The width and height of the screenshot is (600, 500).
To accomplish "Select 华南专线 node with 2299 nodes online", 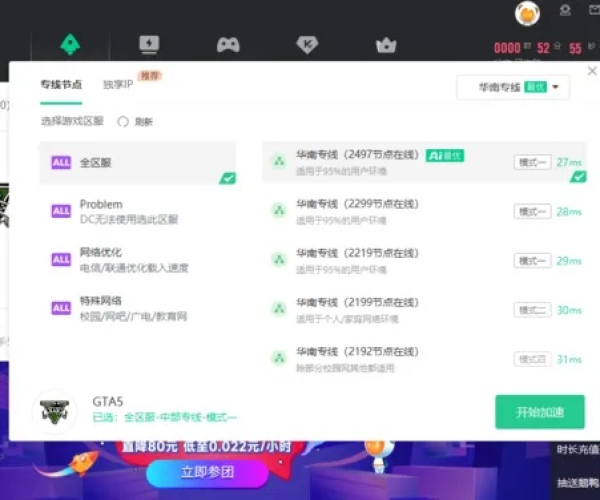I will pos(424,212).
